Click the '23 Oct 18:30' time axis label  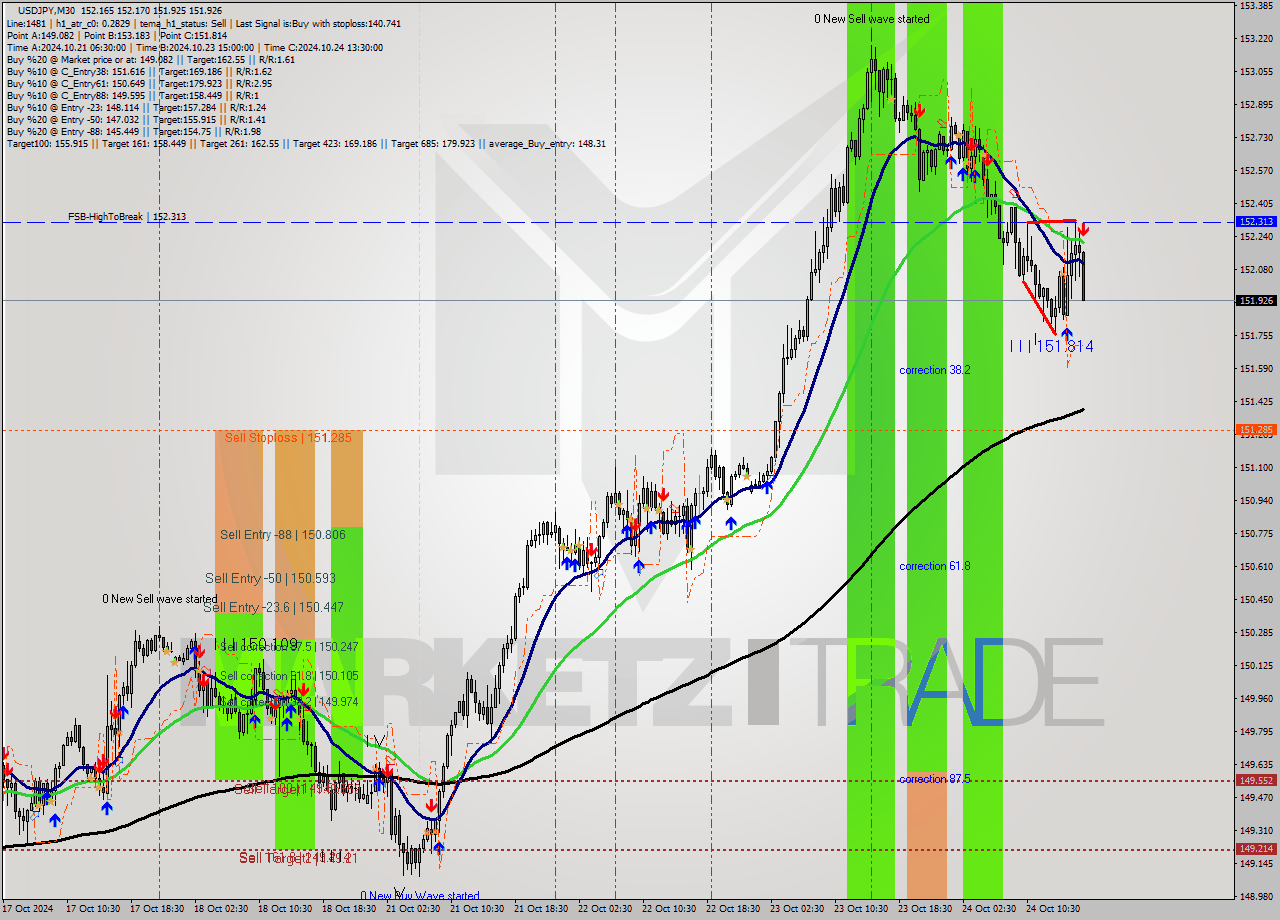click(924, 909)
